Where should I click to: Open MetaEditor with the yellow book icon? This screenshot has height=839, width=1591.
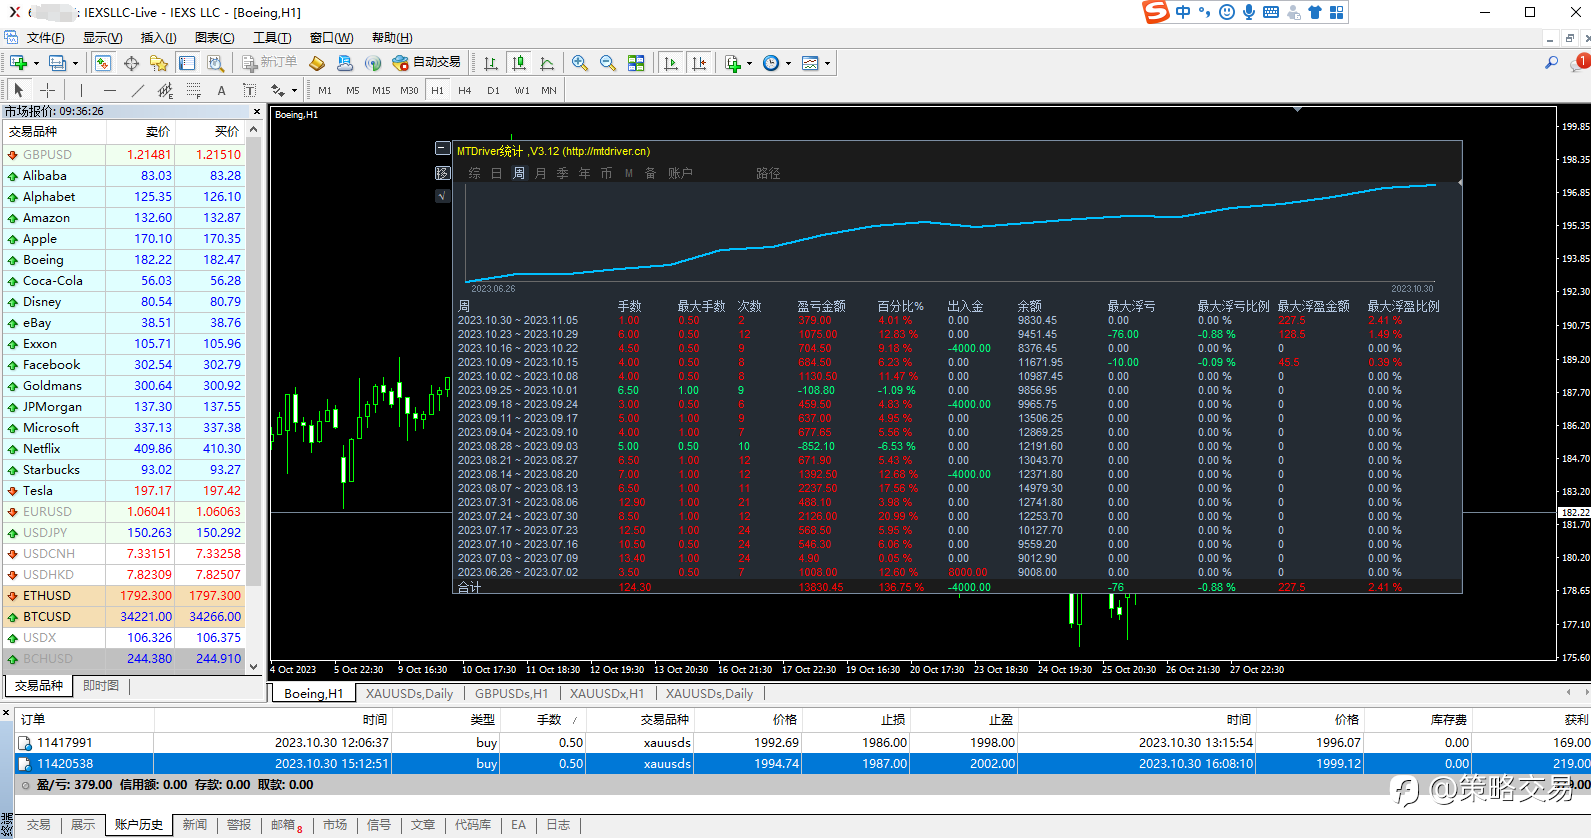317,63
